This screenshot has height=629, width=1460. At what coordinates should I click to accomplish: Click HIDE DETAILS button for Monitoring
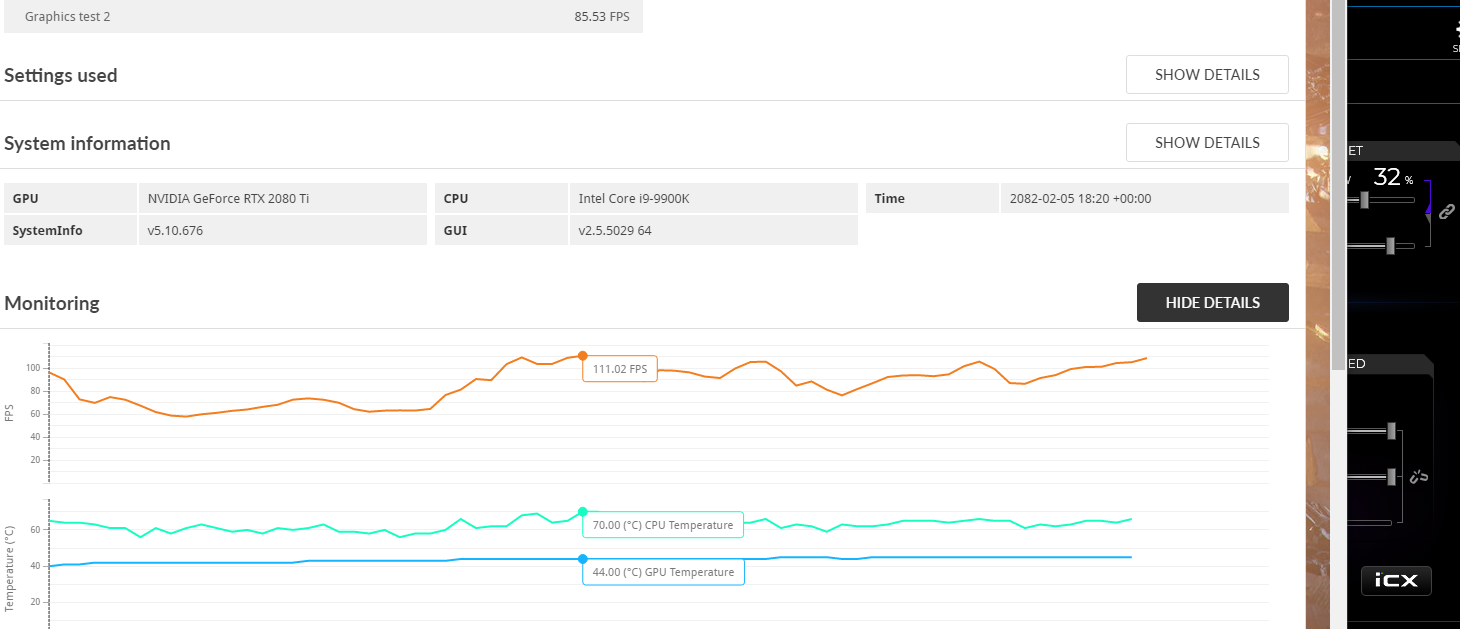(1212, 303)
